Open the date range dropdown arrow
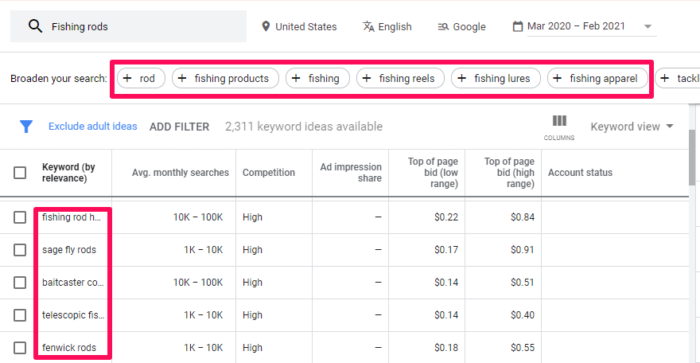 tap(648, 26)
